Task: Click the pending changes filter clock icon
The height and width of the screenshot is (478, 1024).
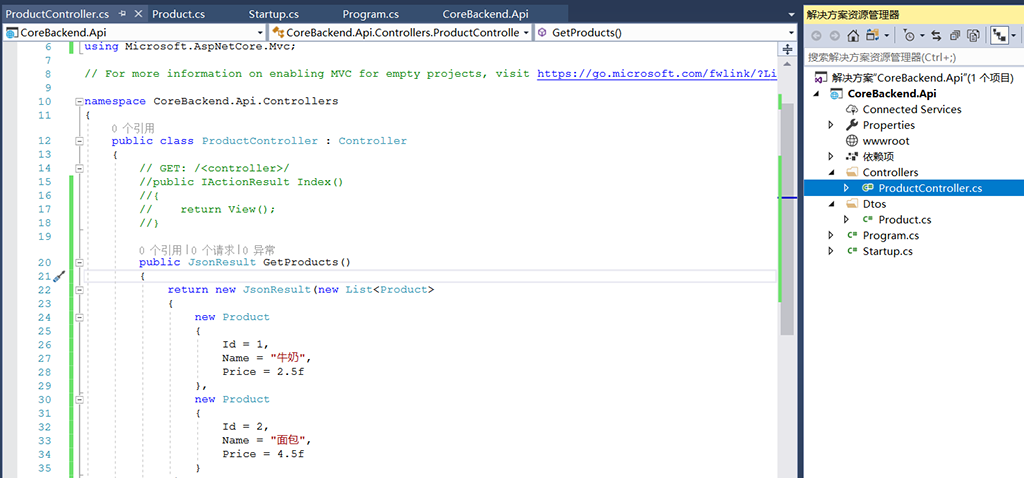Action: pyautogui.click(x=908, y=35)
